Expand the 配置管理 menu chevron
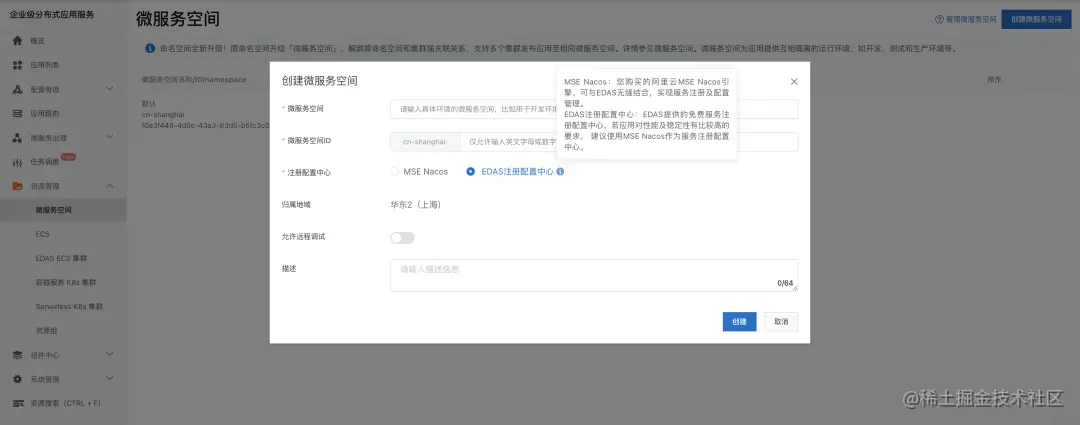The width and height of the screenshot is (1080, 425). (x=110, y=89)
